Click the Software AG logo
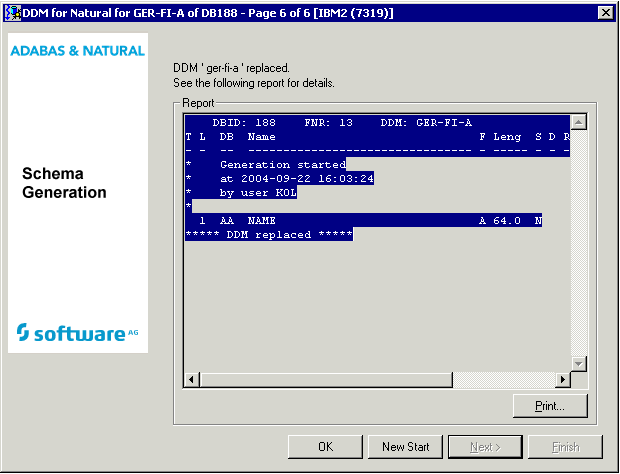This screenshot has width=620, height=474. [x=78, y=333]
